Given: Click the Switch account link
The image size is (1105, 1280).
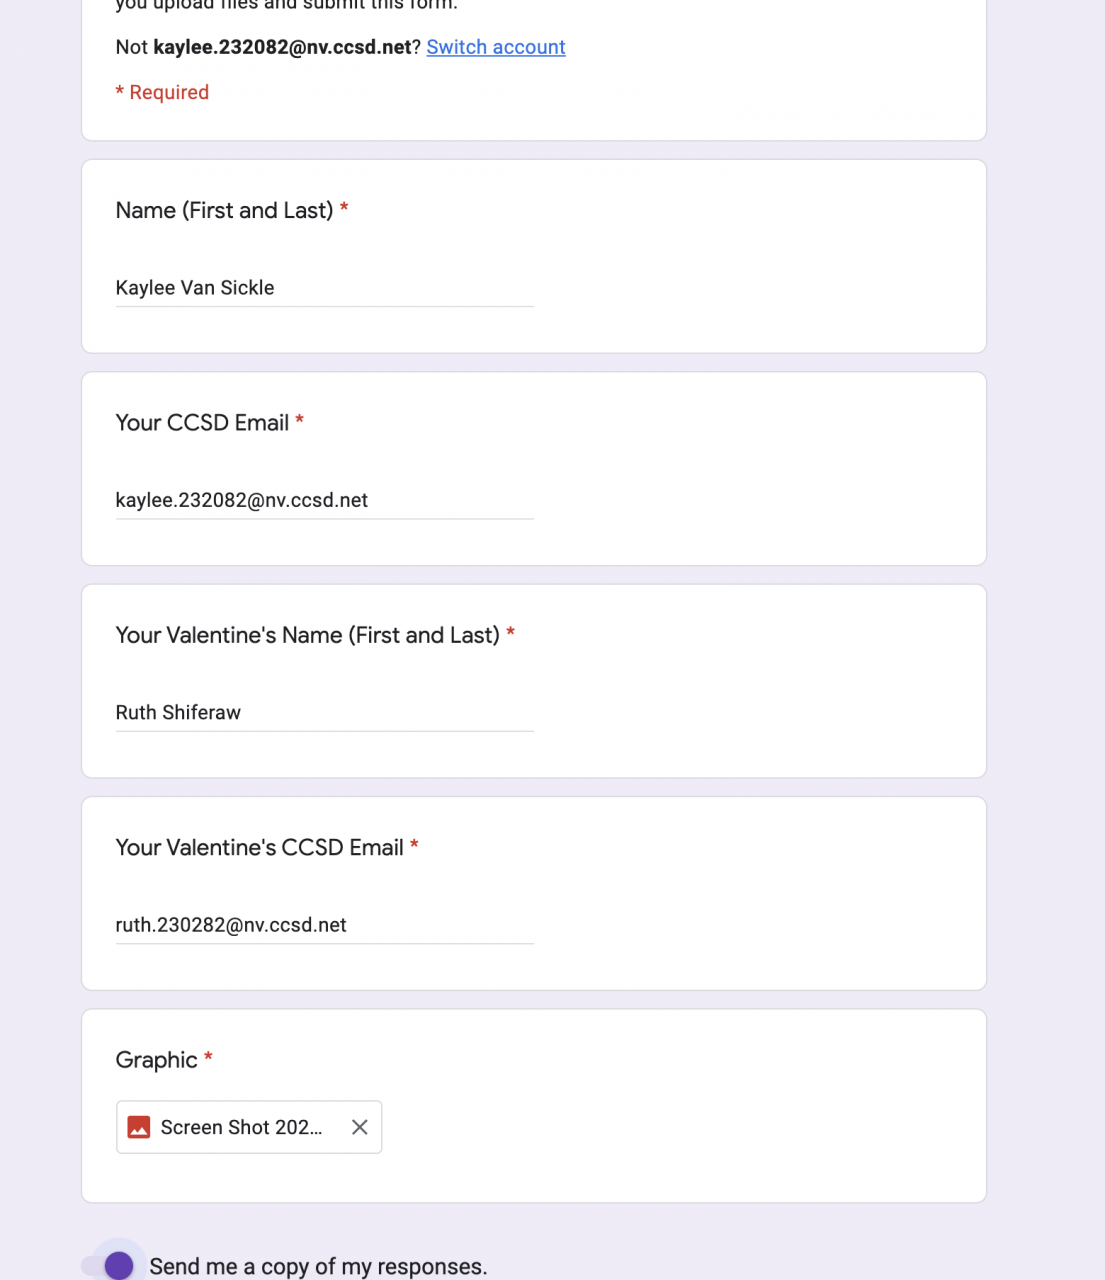Looking at the screenshot, I should click(495, 47).
